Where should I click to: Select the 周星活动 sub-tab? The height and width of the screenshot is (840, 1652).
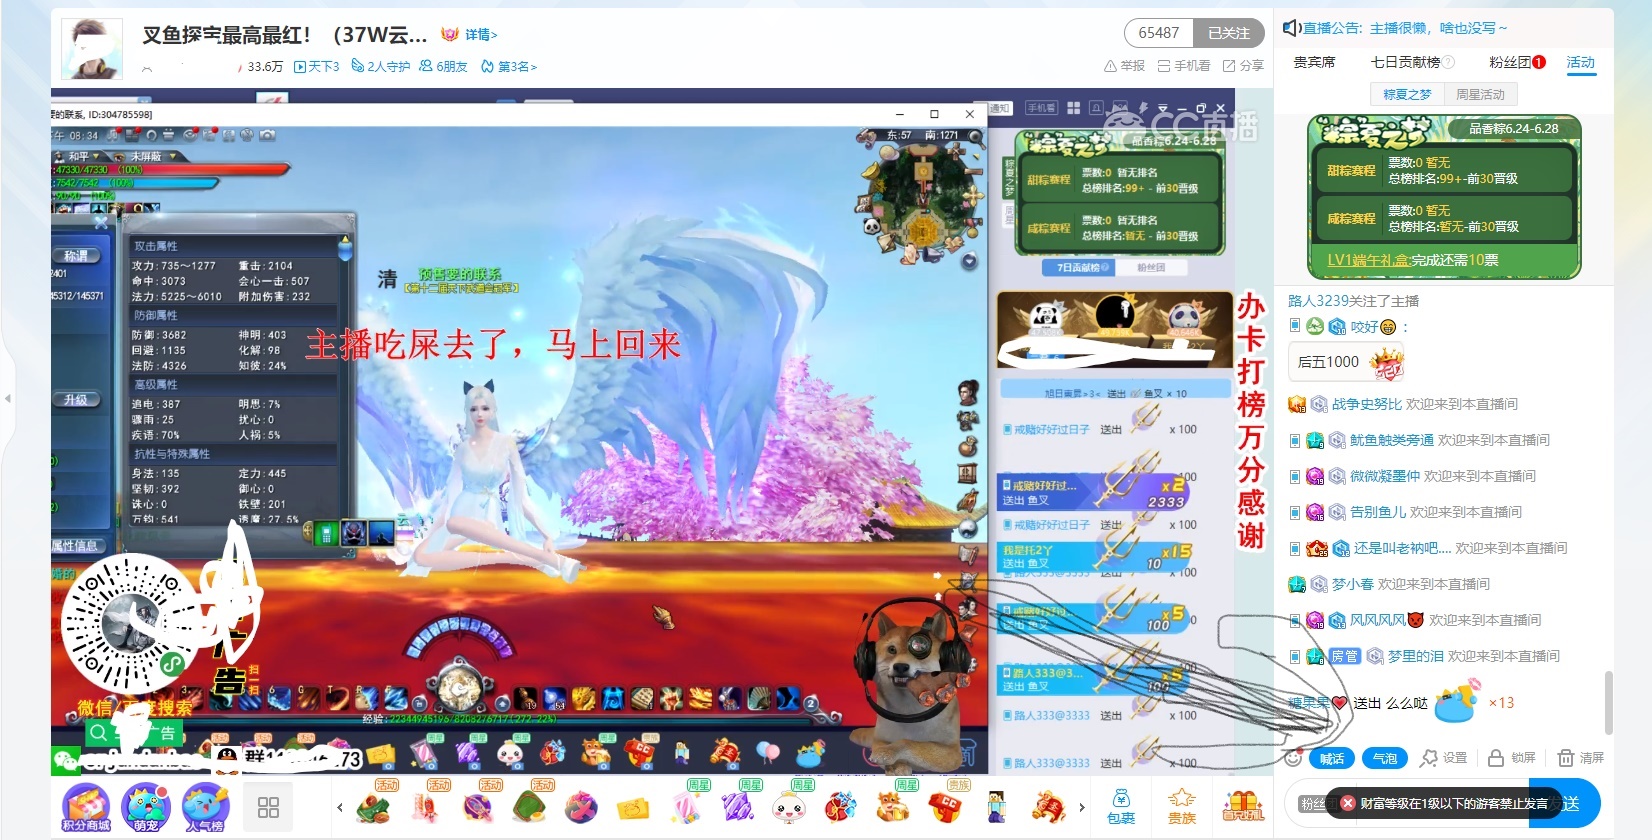pyautogui.click(x=1480, y=94)
